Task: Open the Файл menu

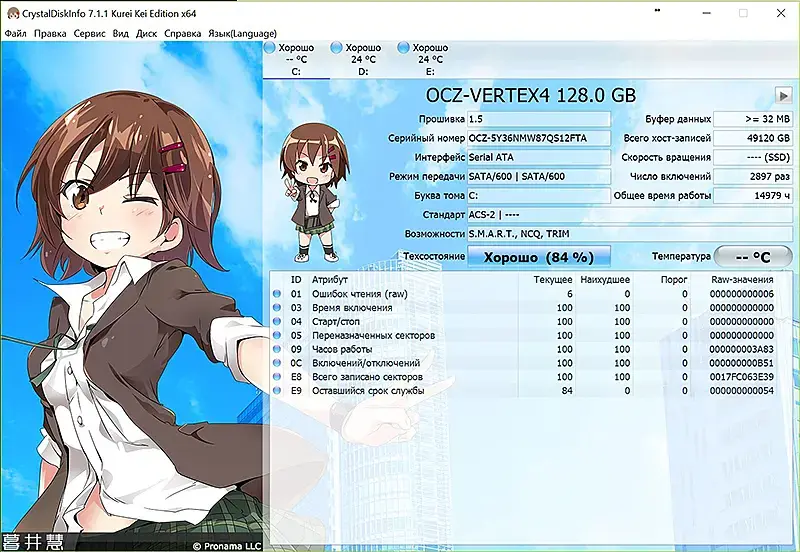Action: click(15, 34)
